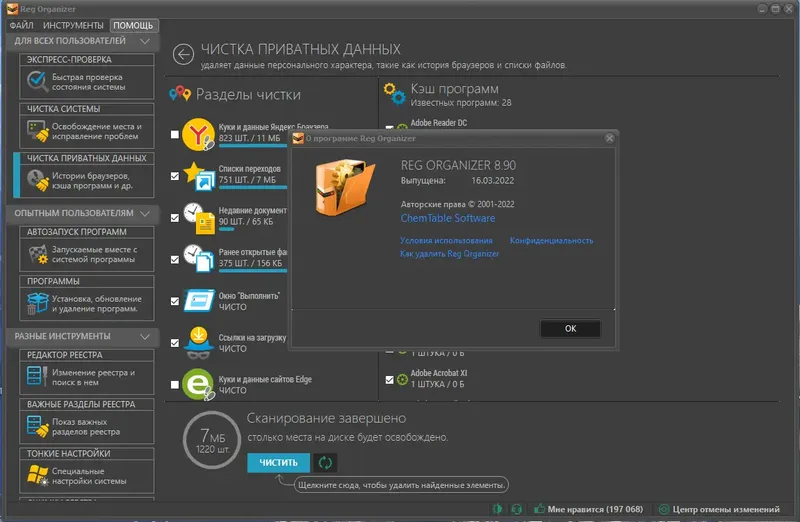Open Чистка системы broom icon

click(38, 131)
